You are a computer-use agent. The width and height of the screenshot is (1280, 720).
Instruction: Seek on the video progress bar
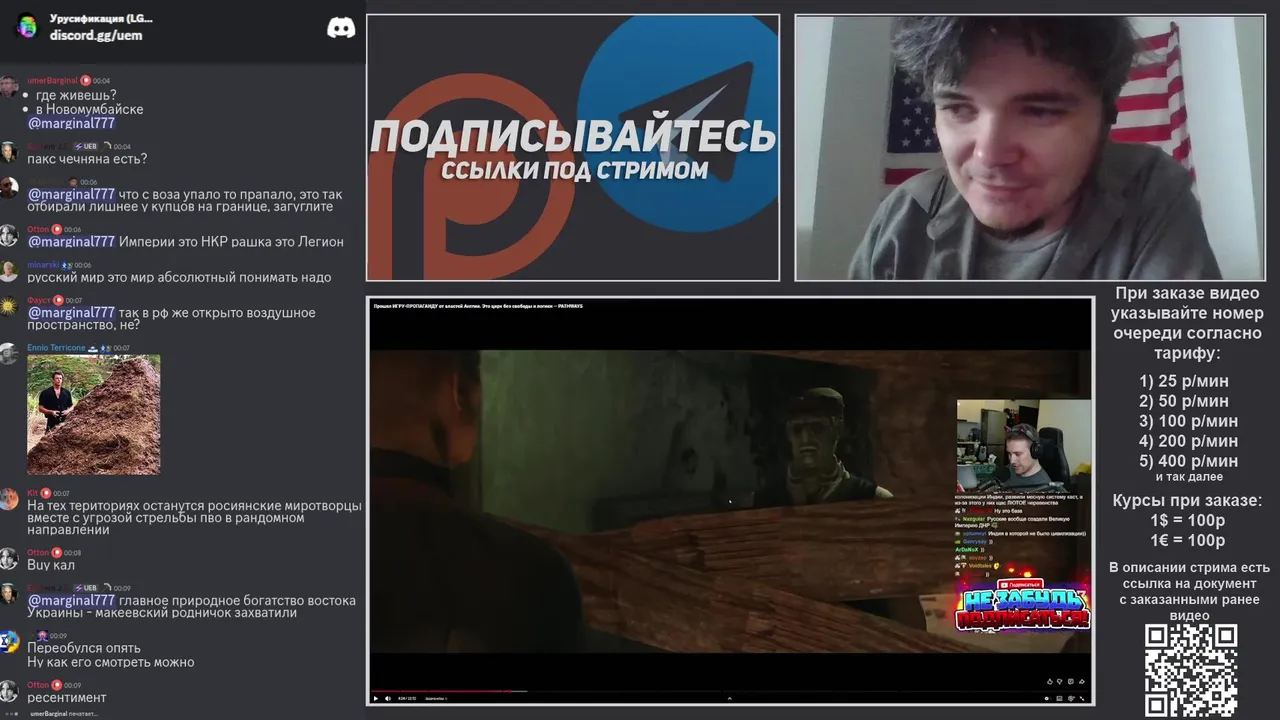[x=730, y=691]
